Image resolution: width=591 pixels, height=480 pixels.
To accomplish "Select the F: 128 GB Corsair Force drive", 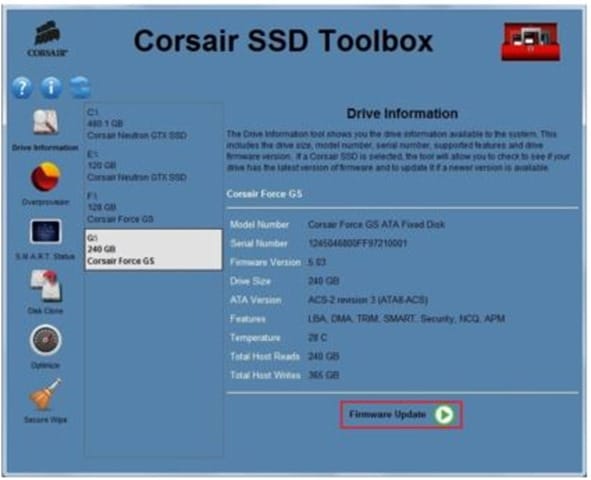I will point(153,208).
